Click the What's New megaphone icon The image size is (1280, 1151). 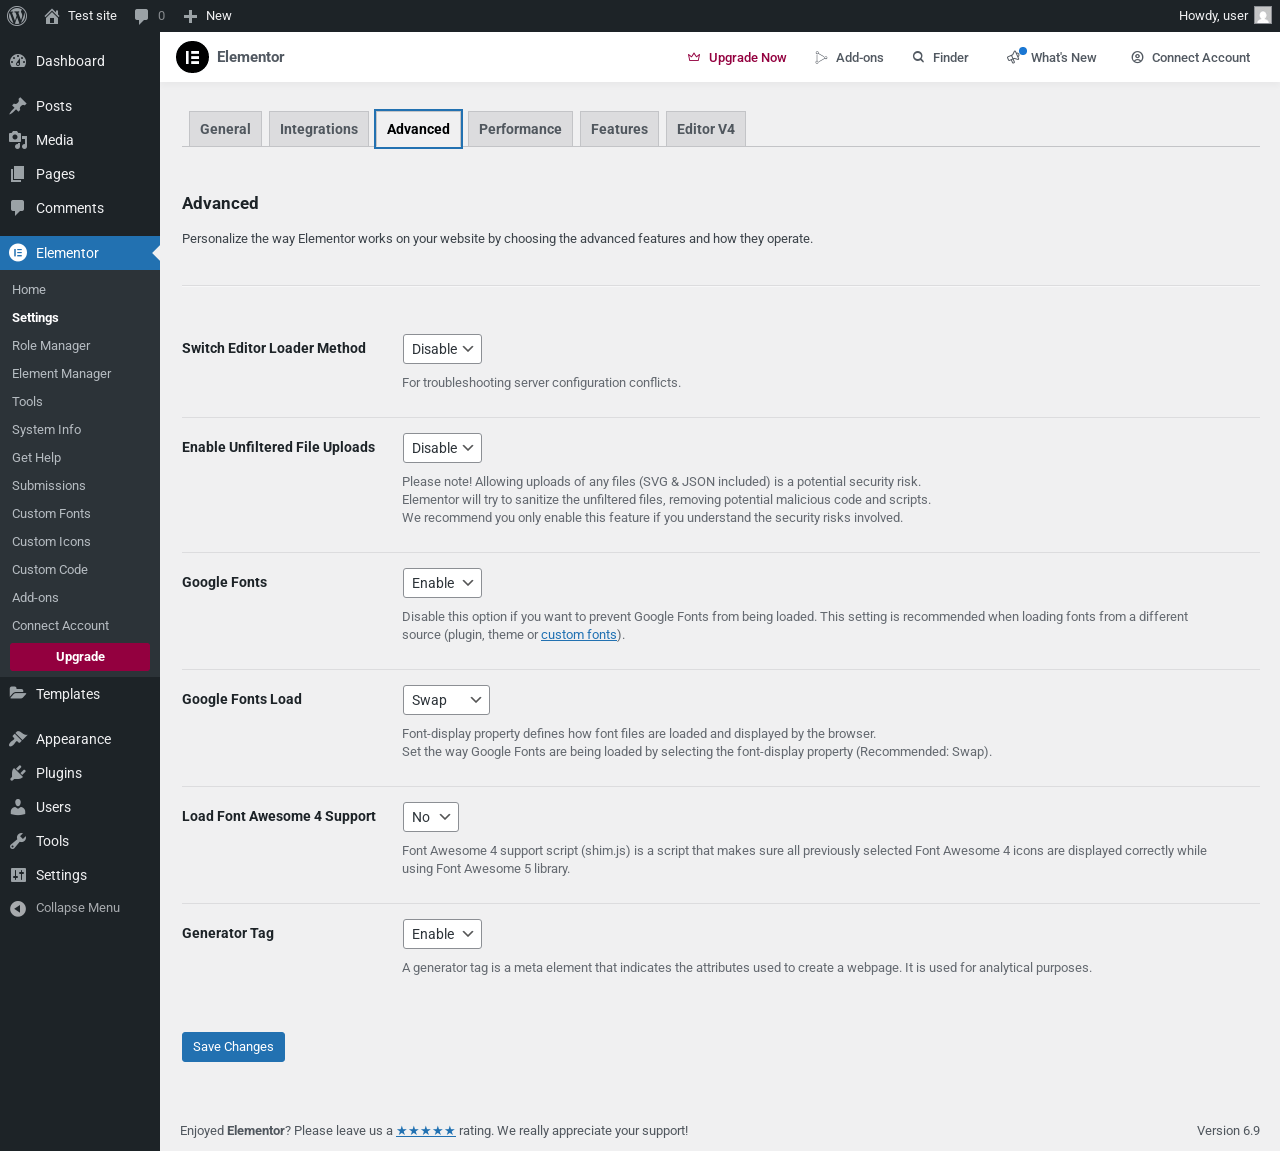(x=1015, y=57)
